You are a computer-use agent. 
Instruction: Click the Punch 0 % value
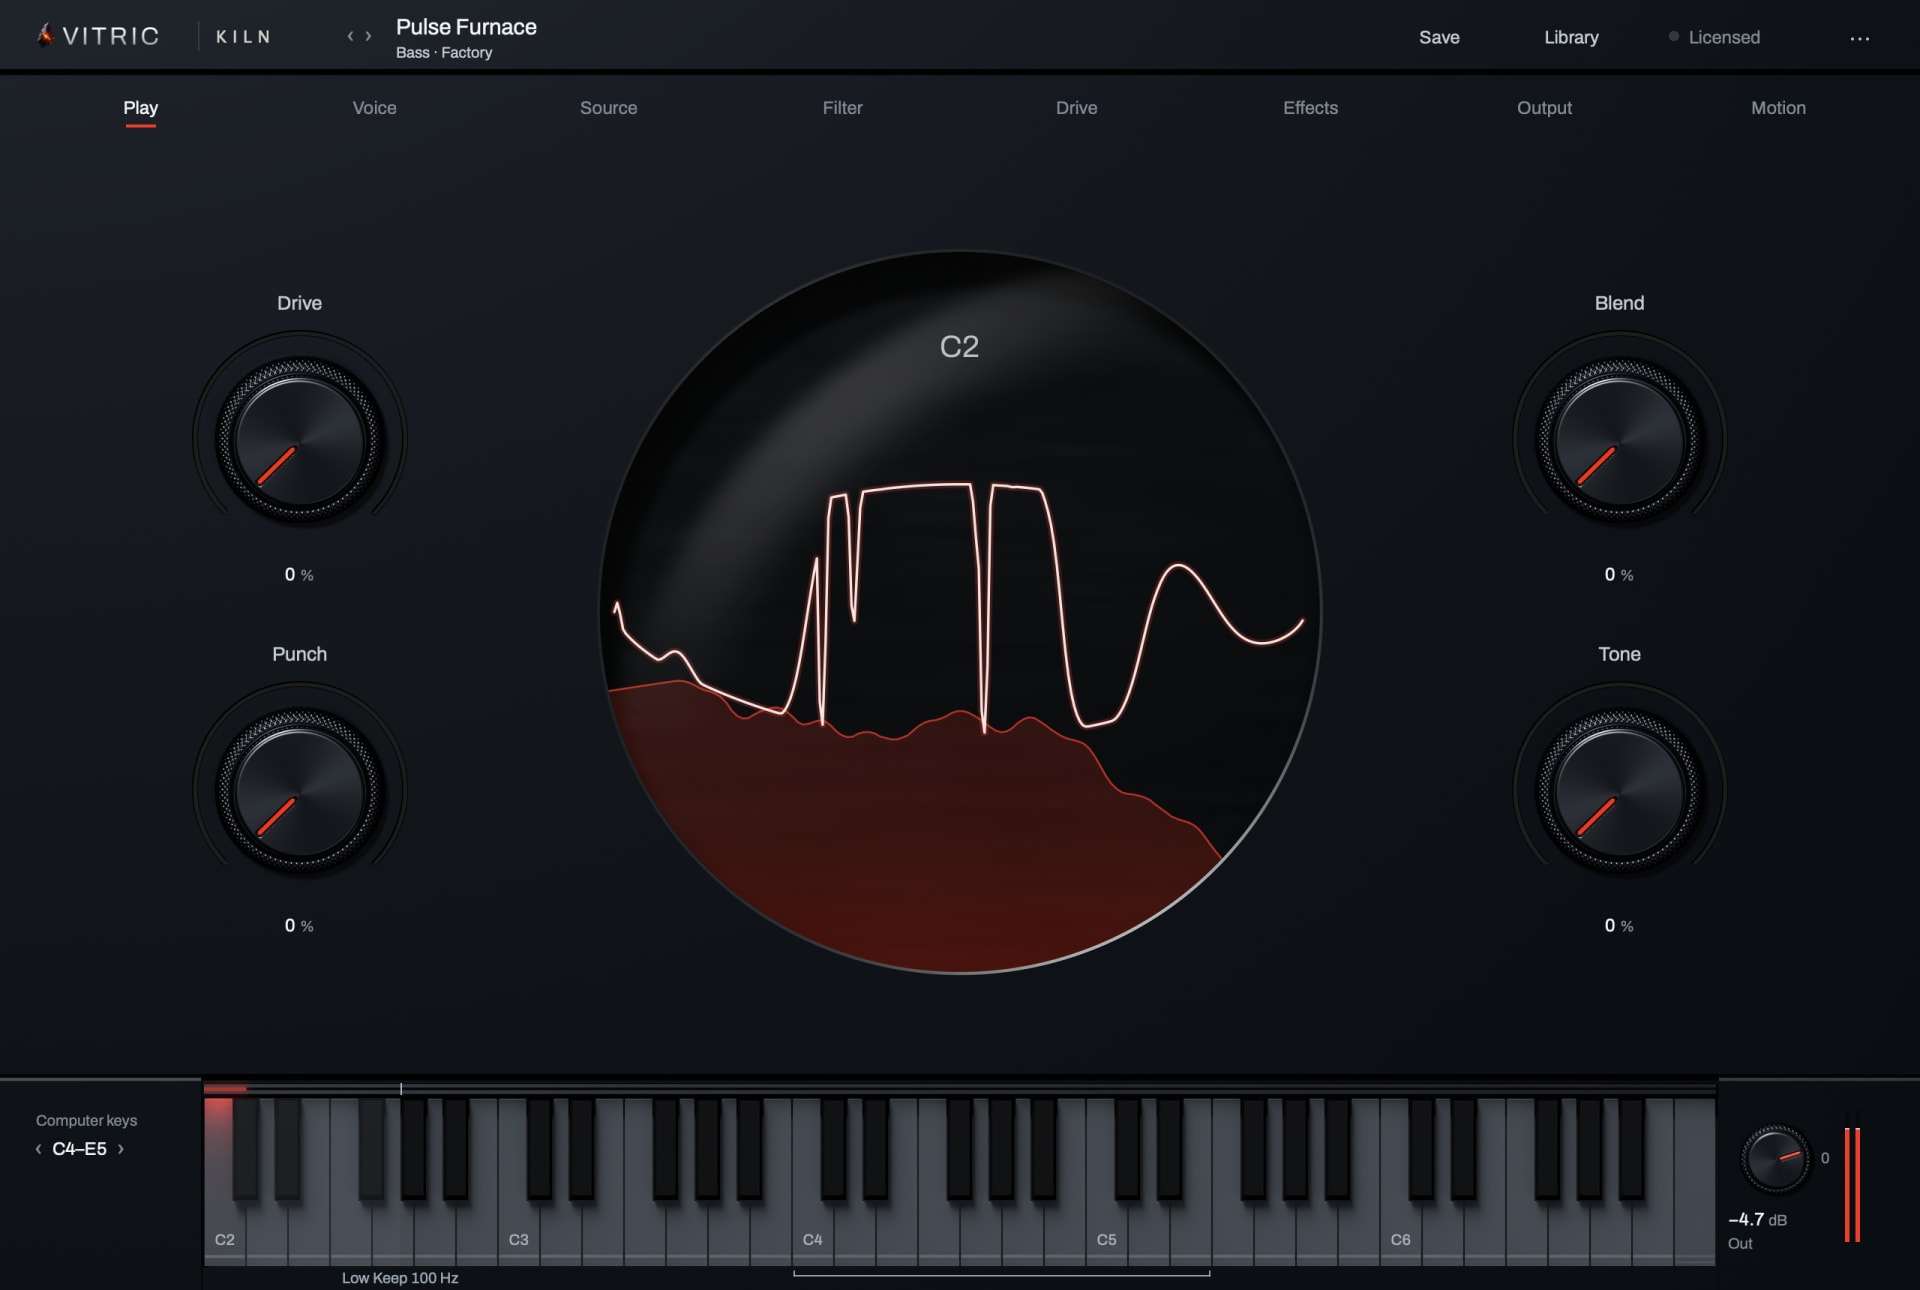click(x=299, y=925)
